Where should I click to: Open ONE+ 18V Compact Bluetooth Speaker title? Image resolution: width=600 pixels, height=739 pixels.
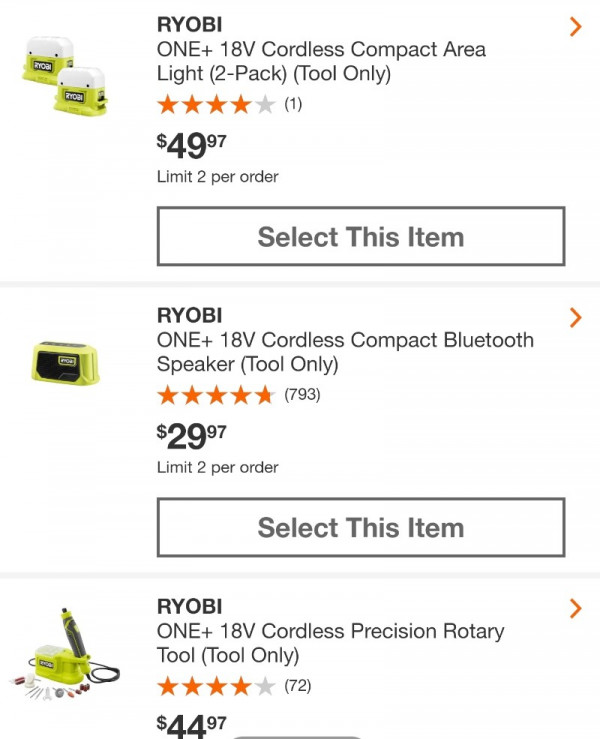[345, 352]
